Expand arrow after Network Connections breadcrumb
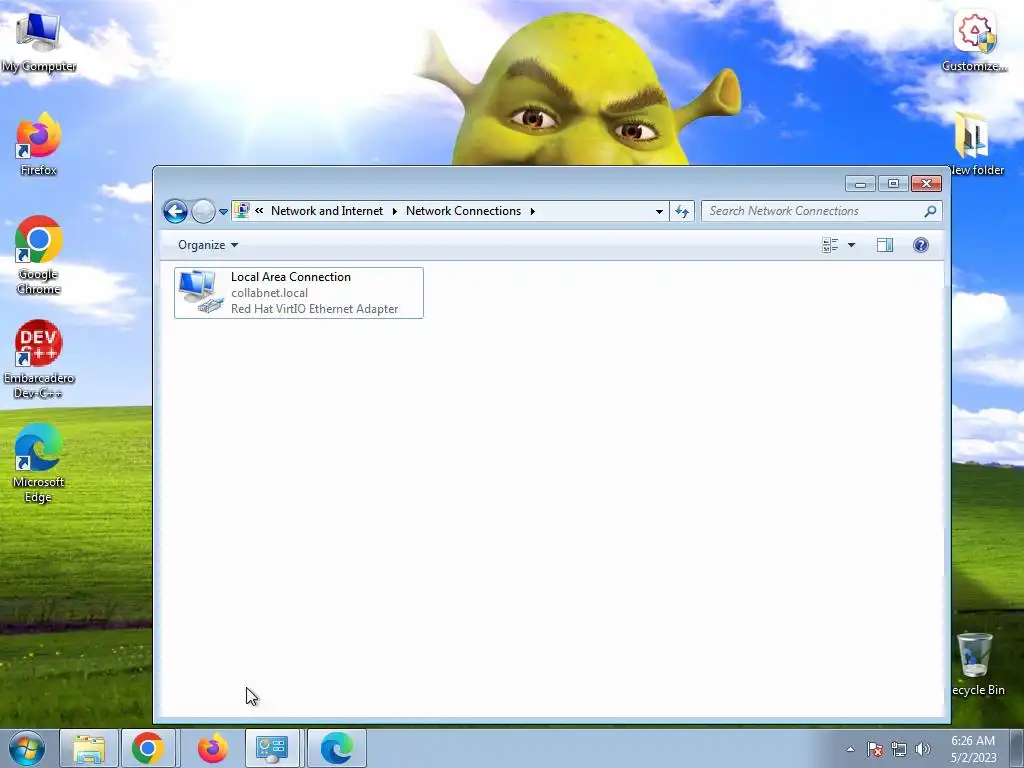The image size is (1024, 768). coord(533,211)
